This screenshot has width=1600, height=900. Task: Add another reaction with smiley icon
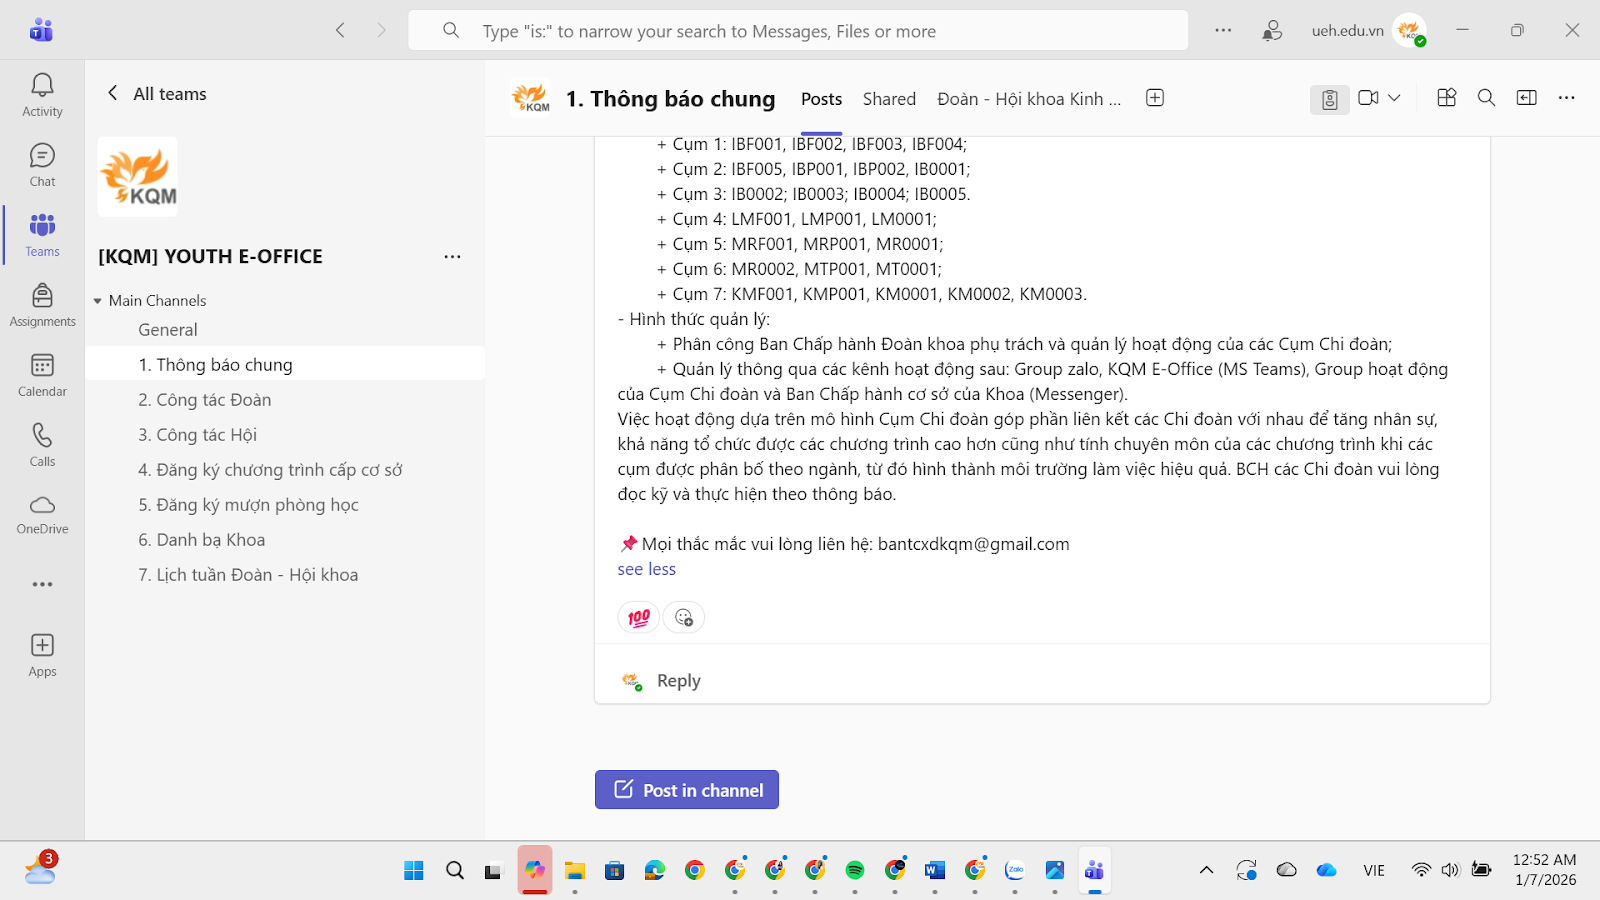click(x=684, y=618)
